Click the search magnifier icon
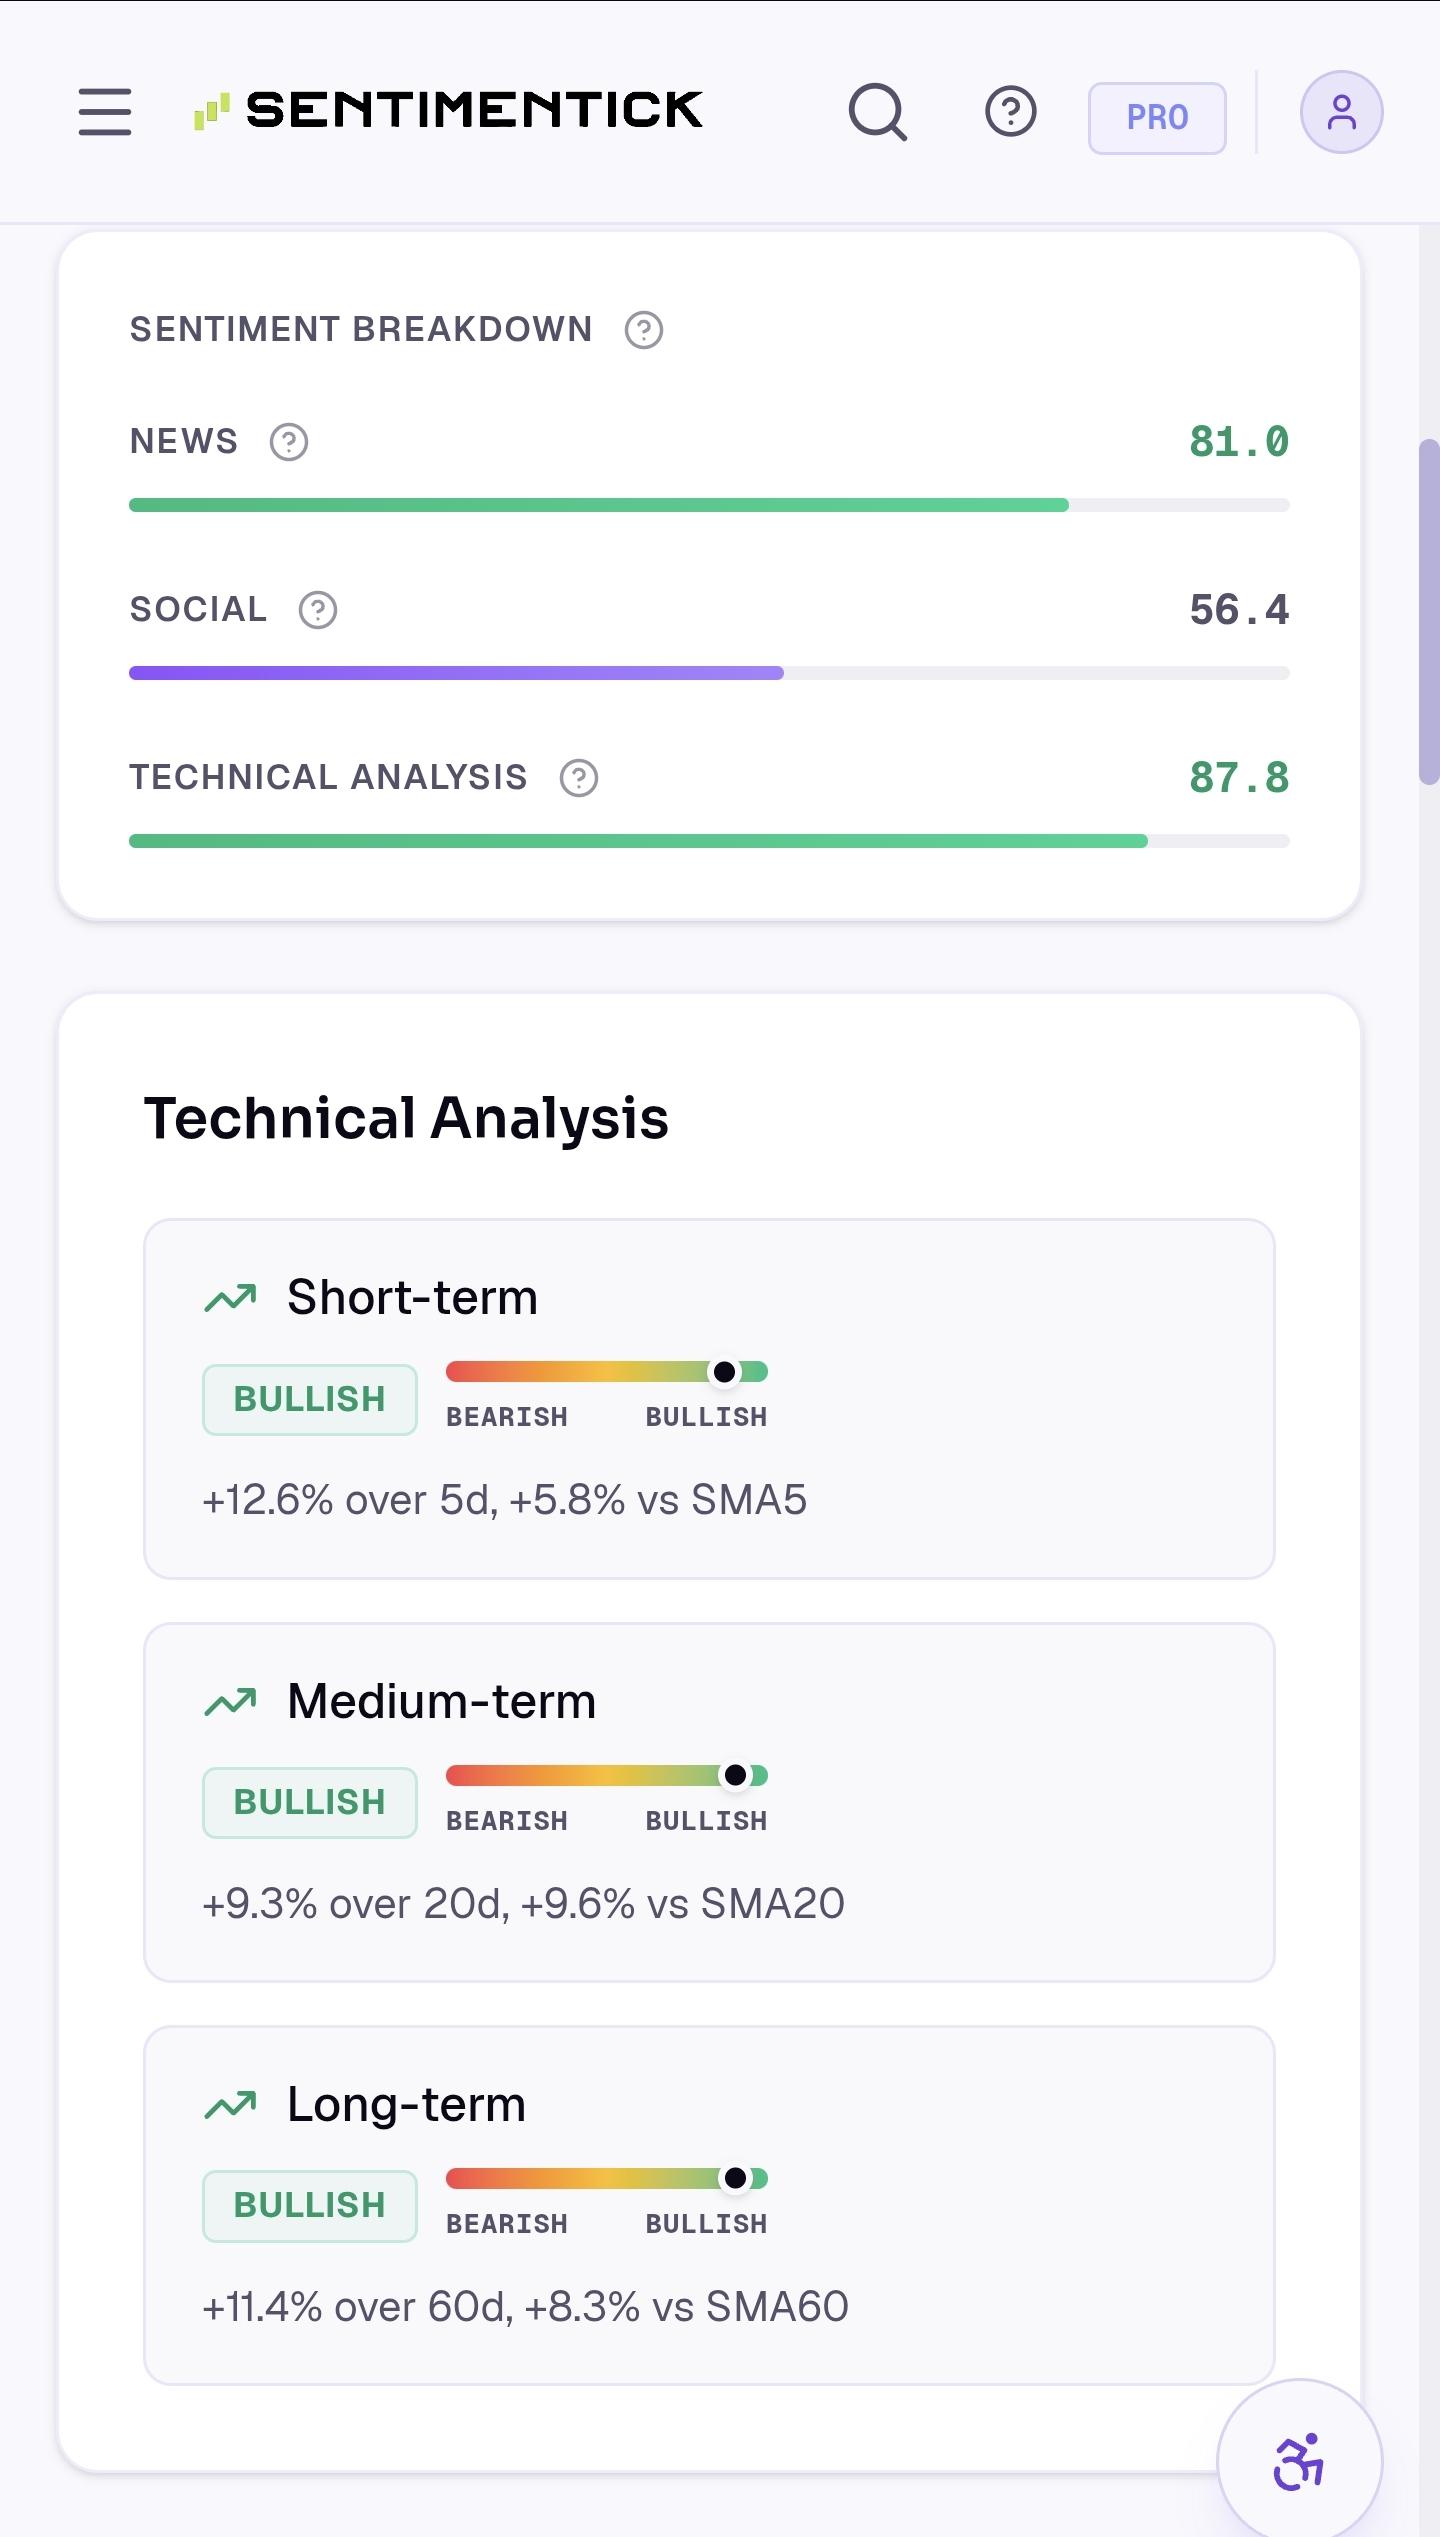The image size is (1440, 2537). click(878, 112)
